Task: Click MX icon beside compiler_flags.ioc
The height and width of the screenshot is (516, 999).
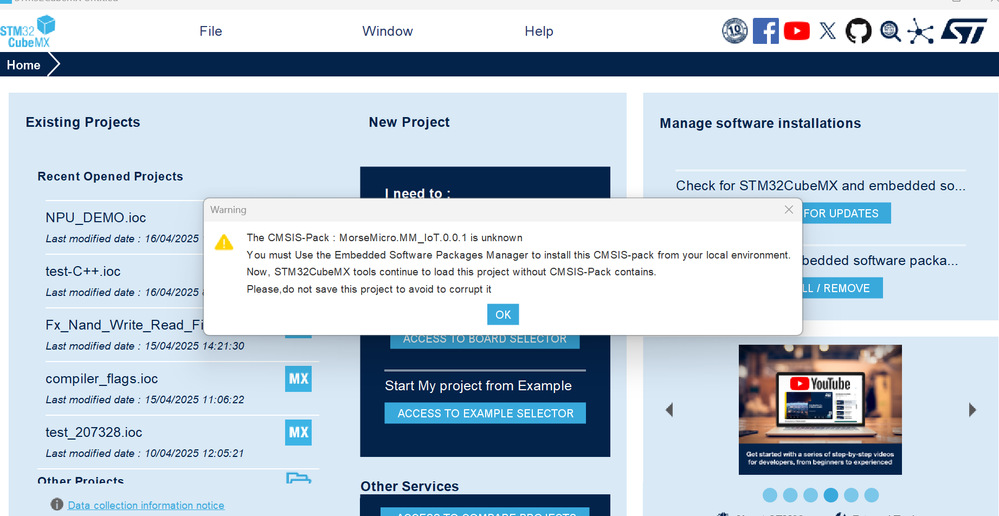Action: [x=298, y=379]
